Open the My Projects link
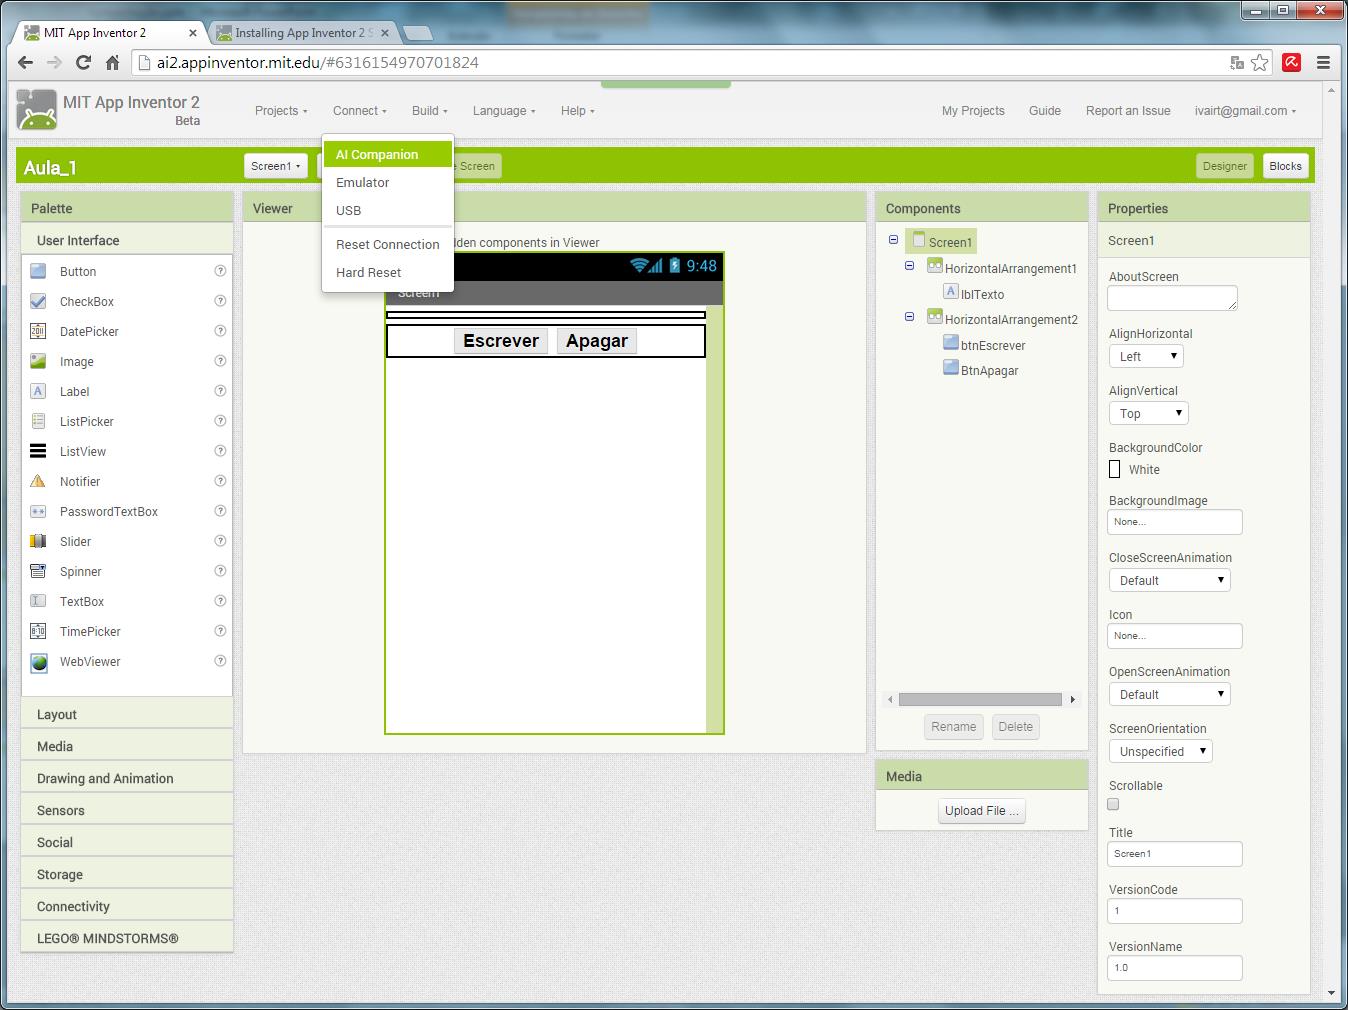Image resolution: width=1348 pixels, height=1010 pixels. [973, 111]
